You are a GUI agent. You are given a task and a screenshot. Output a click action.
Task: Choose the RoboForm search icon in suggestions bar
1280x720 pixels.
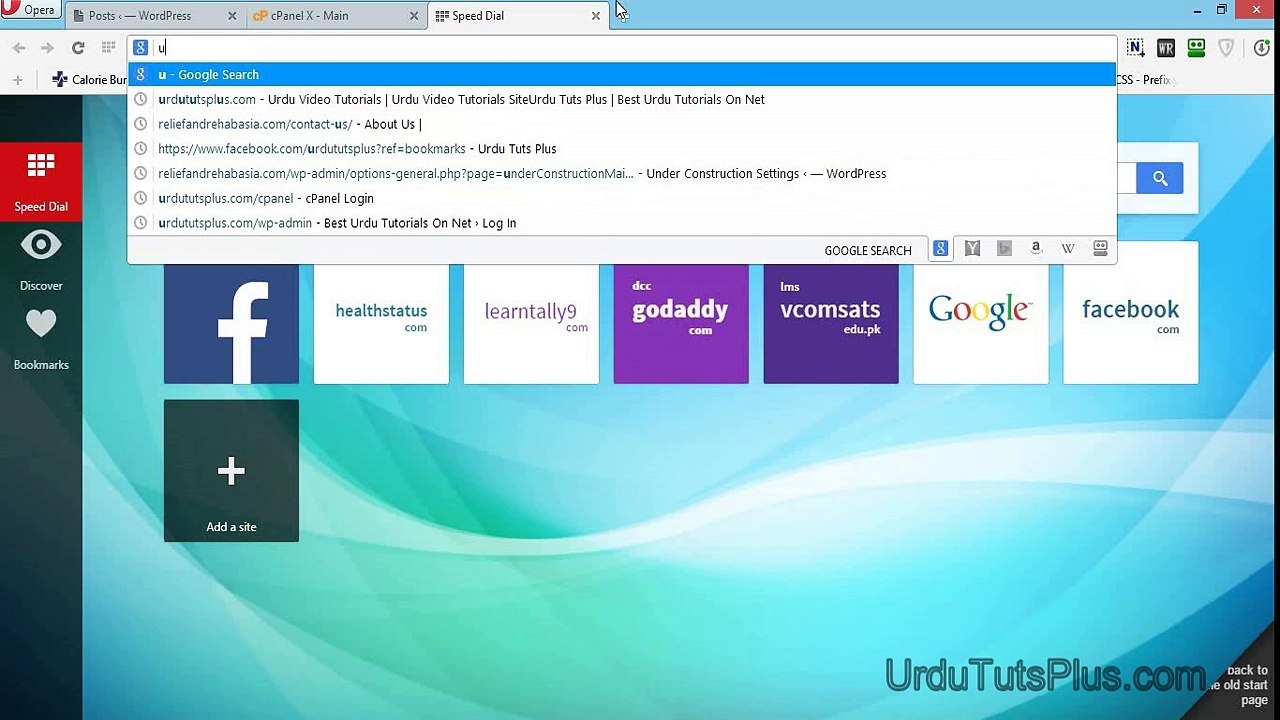point(1100,249)
